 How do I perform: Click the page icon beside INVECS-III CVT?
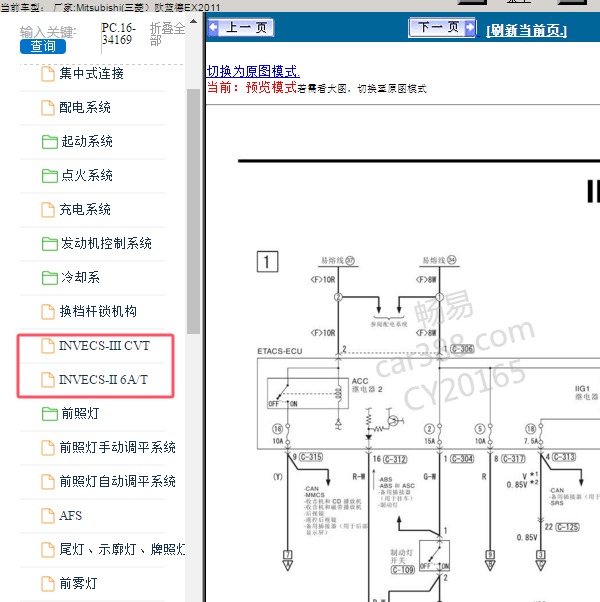click(x=48, y=346)
